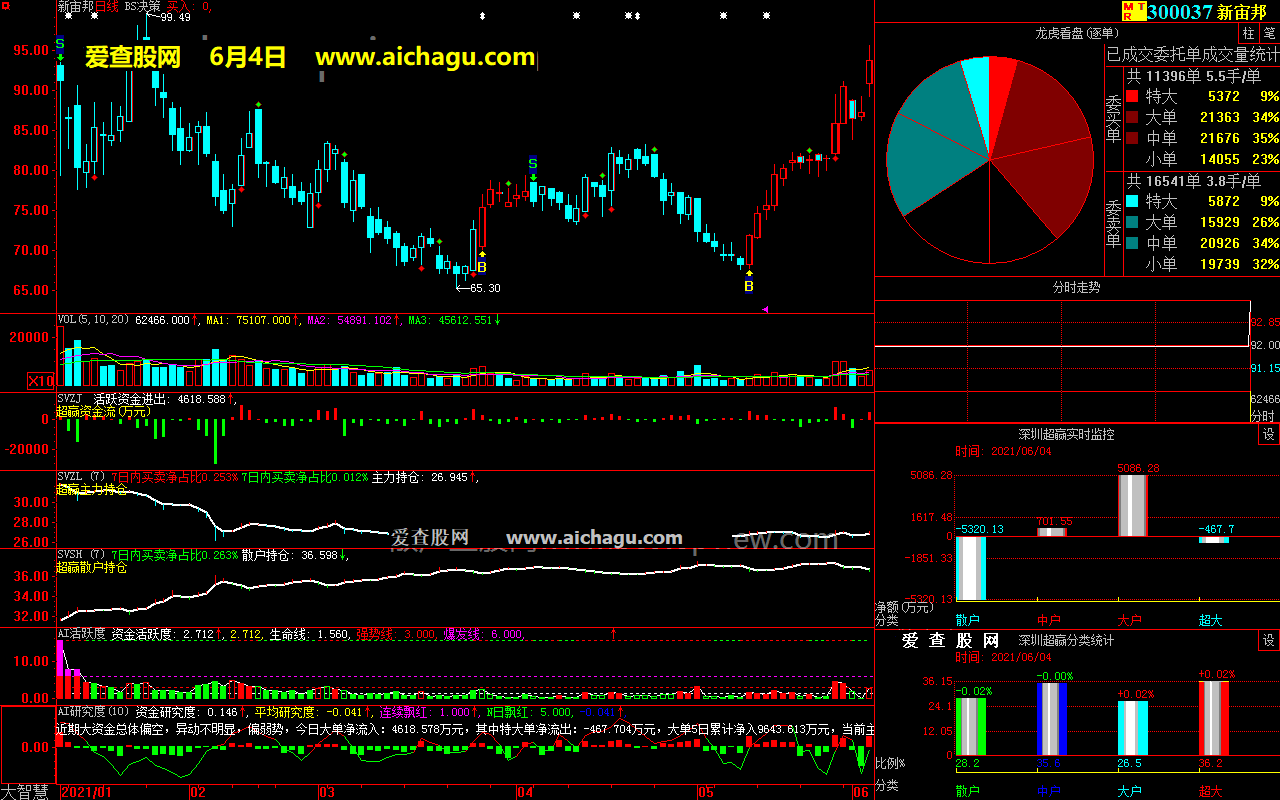
Task: Open the SVZJ indicator label
Action: (x=70, y=398)
